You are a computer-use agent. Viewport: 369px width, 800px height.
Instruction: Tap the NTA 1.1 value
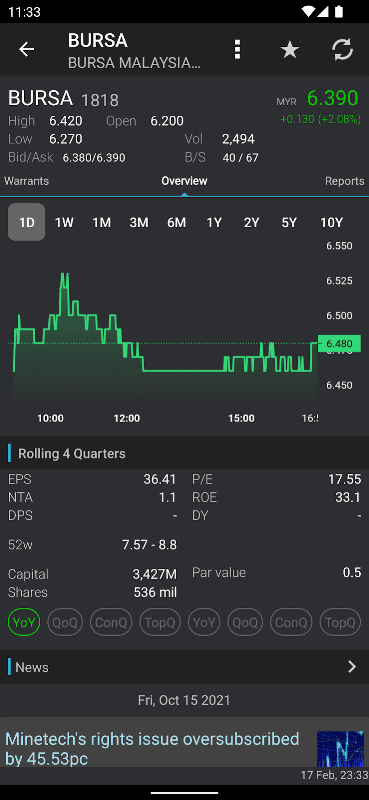[167, 497]
